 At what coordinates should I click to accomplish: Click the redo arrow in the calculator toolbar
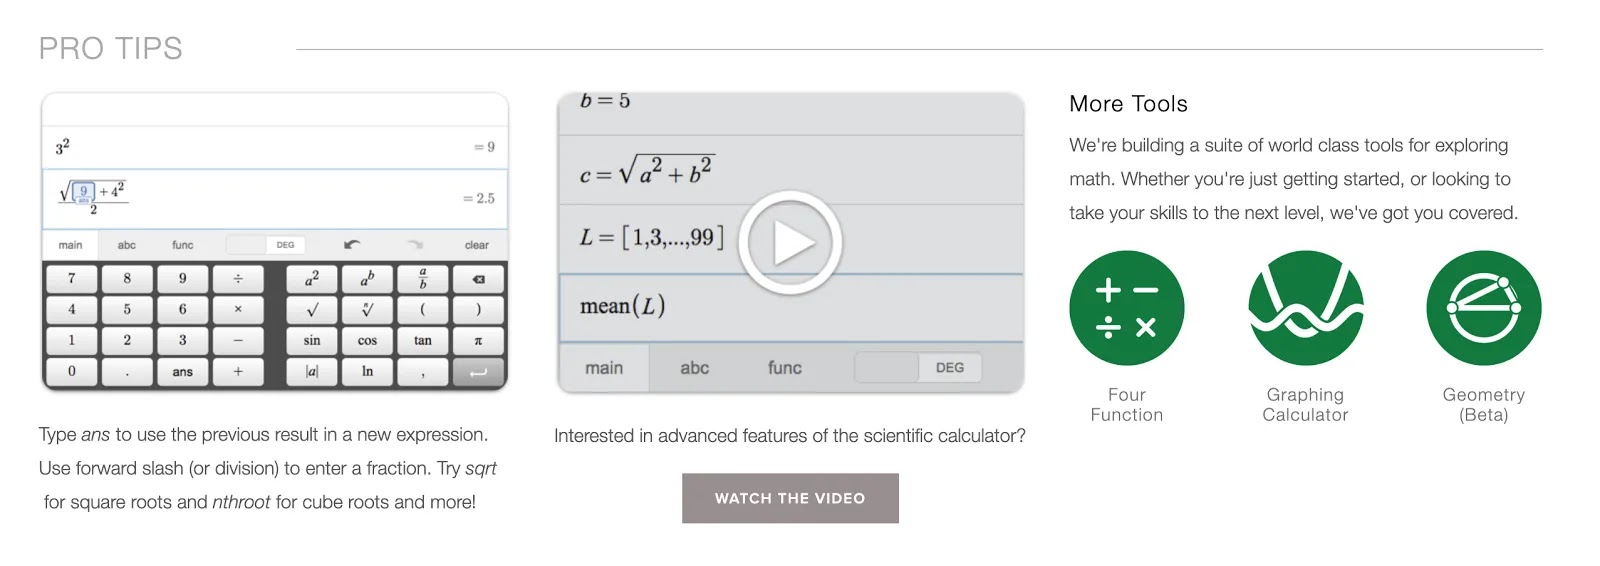(415, 244)
